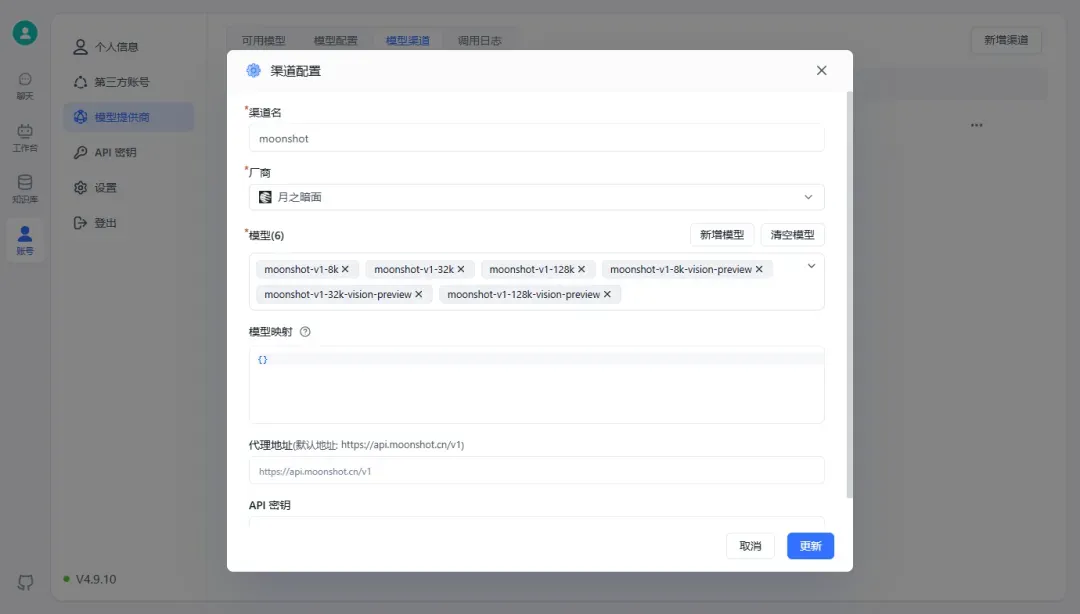The width and height of the screenshot is (1080, 614).
Task: Click the 渠道配置 gear icon in dialog header
Action: tap(253, 70)
